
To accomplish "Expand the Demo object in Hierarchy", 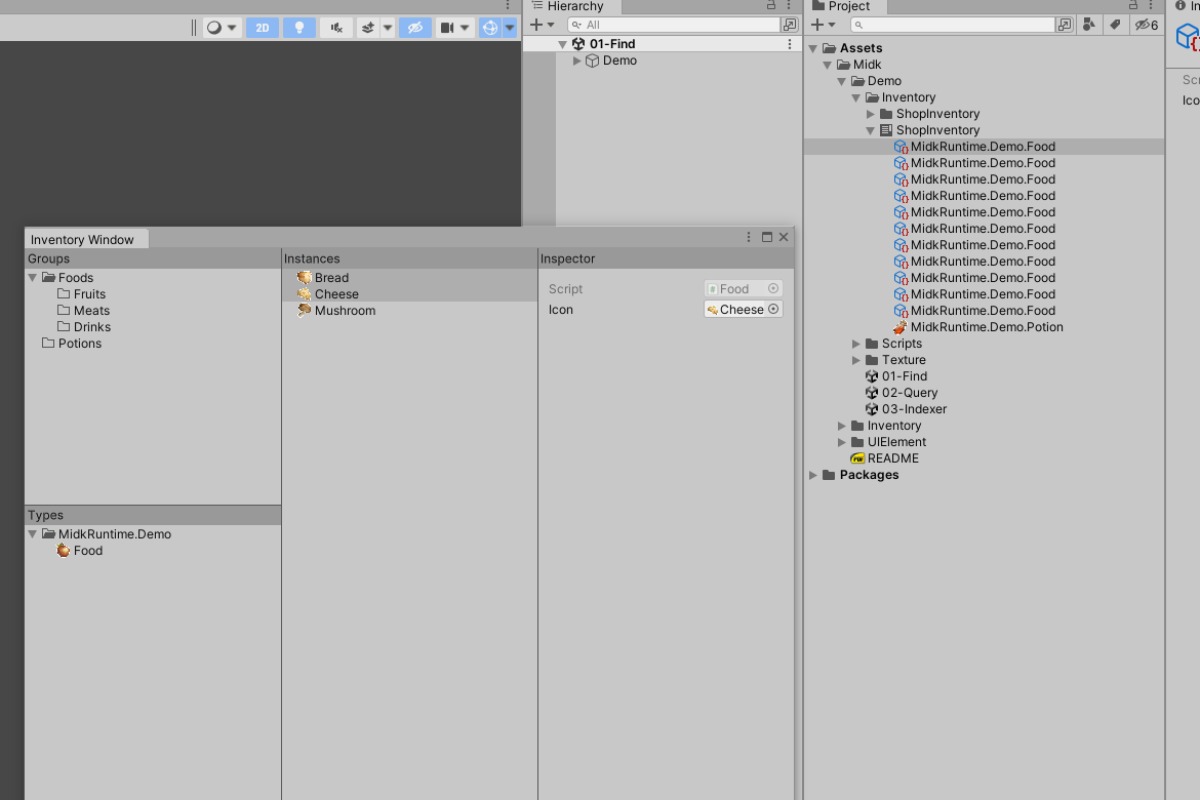I will pyautogui.click(x=577, y=61).
